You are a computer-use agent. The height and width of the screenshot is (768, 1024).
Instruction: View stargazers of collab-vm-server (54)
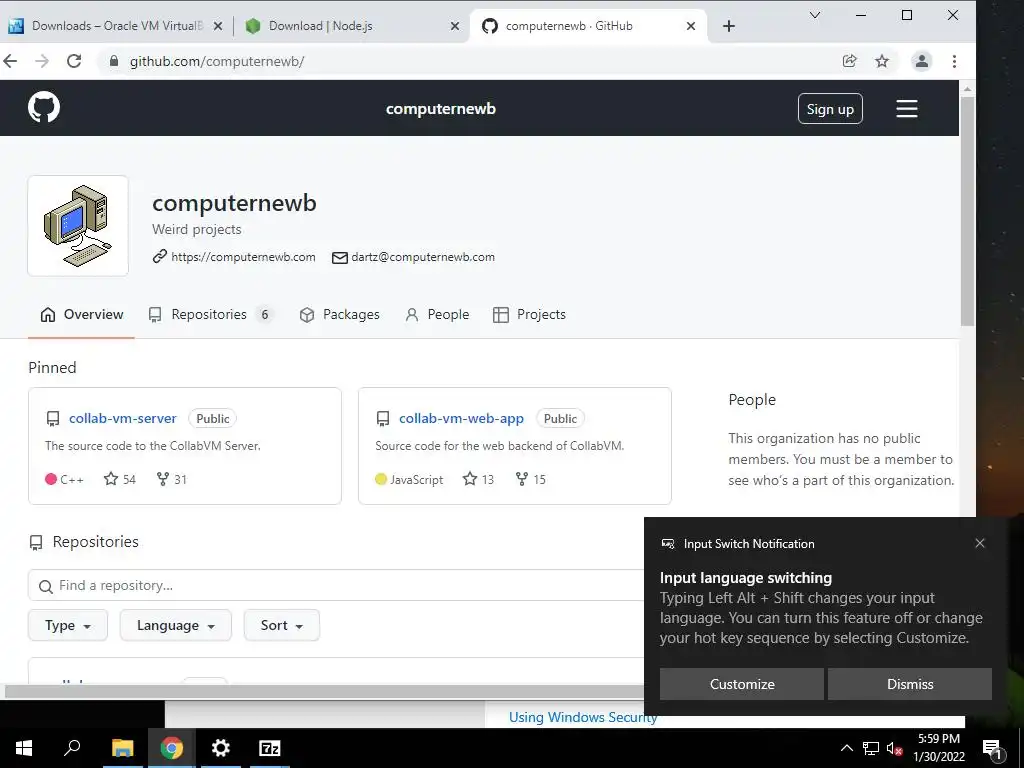point(120,479)
